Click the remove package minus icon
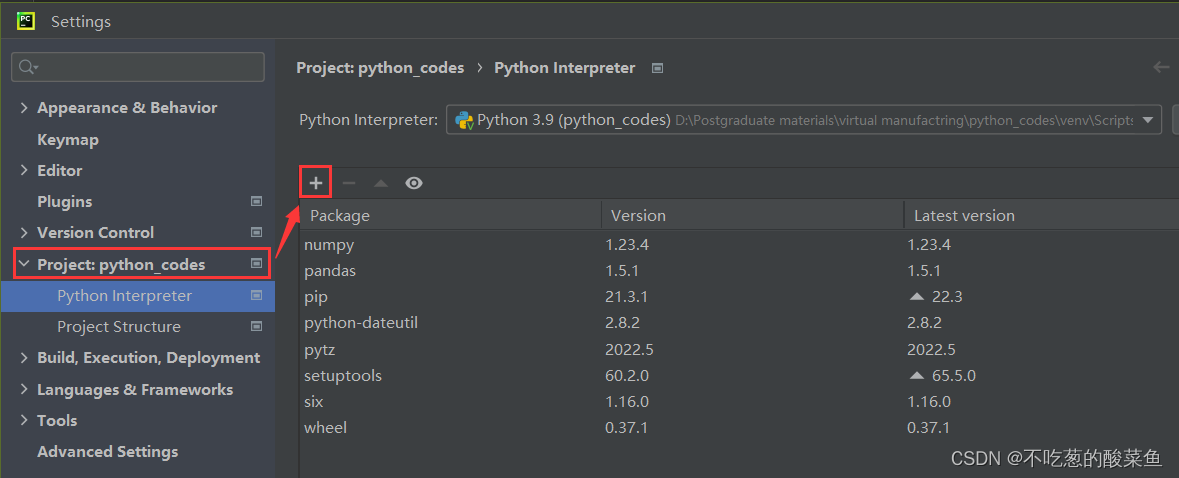Image resolution: width=1179 pixels, height=478 pixels. pyautogui.click(x=349, y=183)
